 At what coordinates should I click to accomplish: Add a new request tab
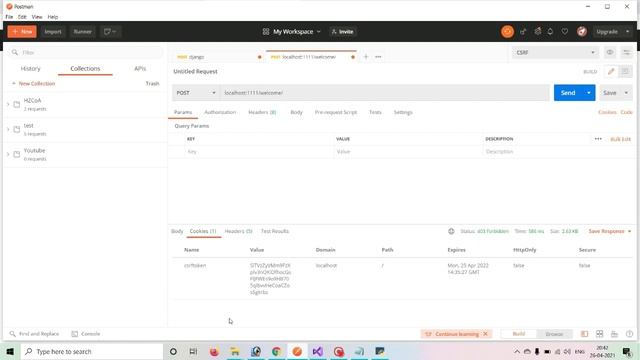(x=366, y=57)
